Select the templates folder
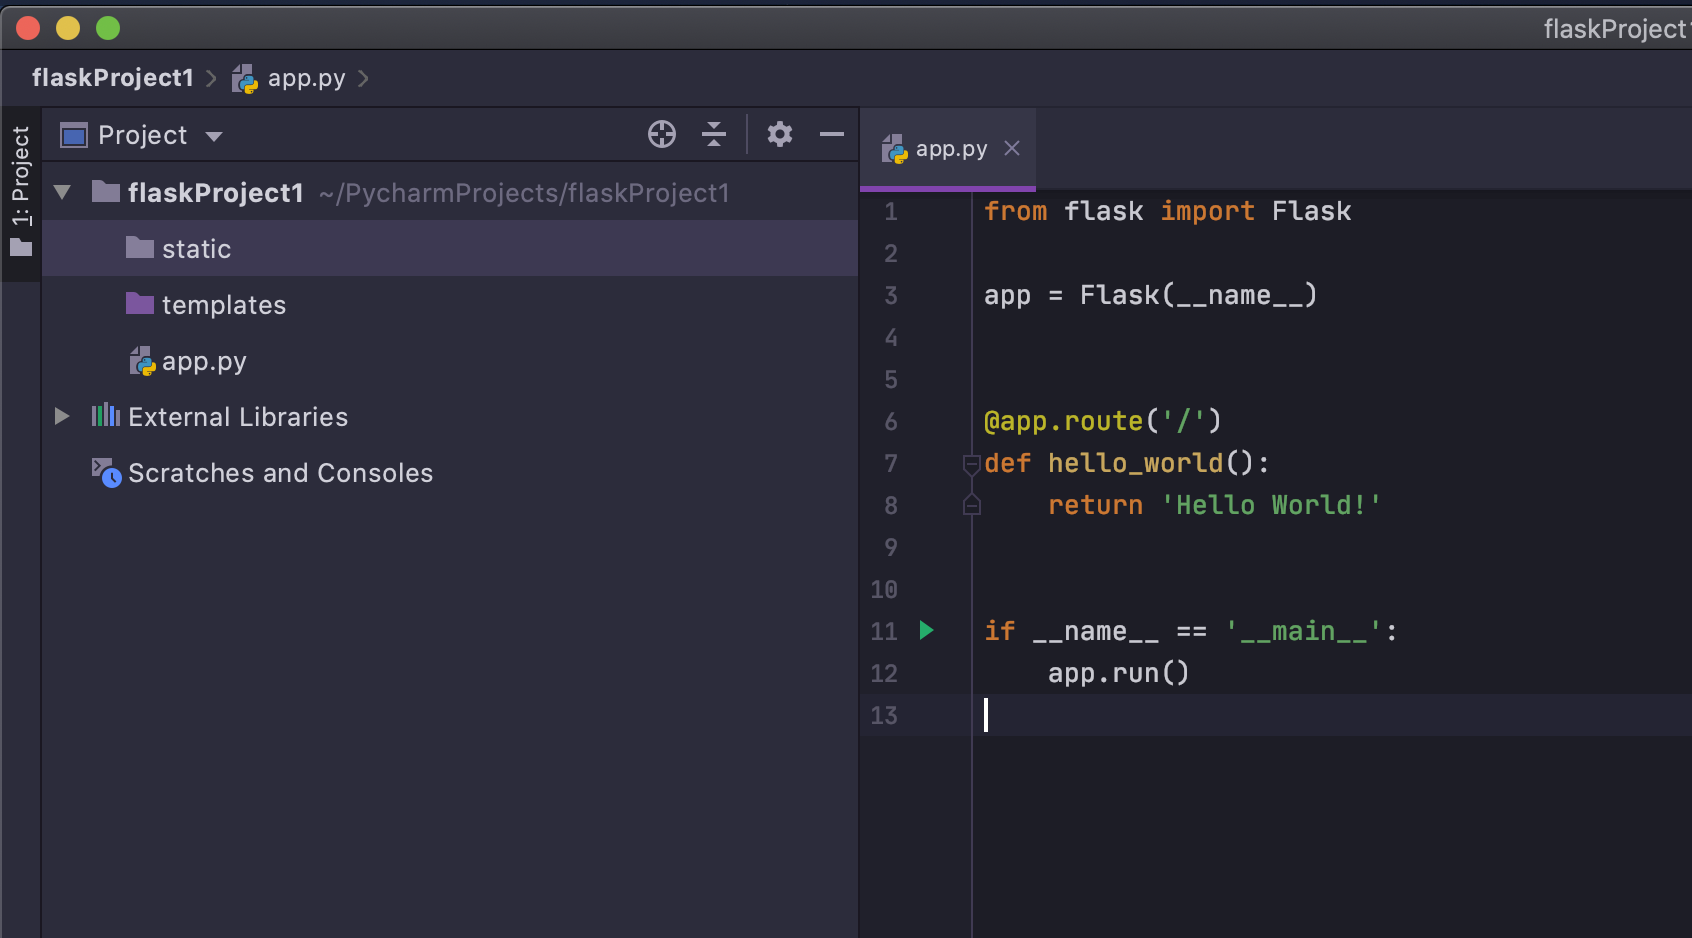Image resolution: width=1692 pixels, height=938 pixels. 450,304
